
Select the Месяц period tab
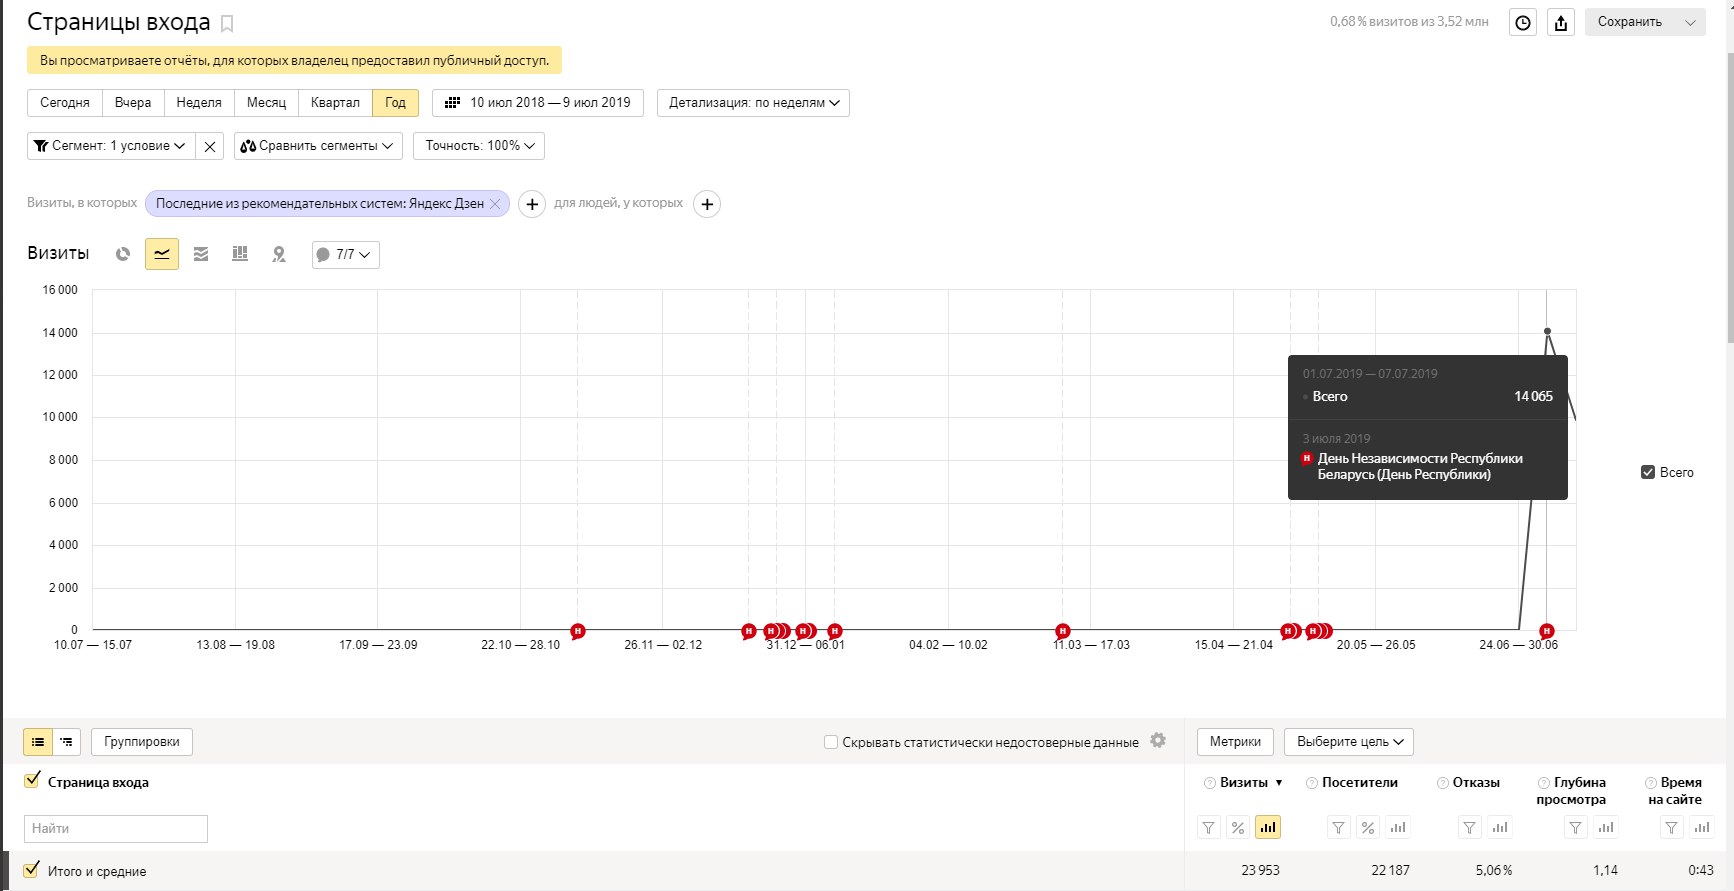coord(266,103)
